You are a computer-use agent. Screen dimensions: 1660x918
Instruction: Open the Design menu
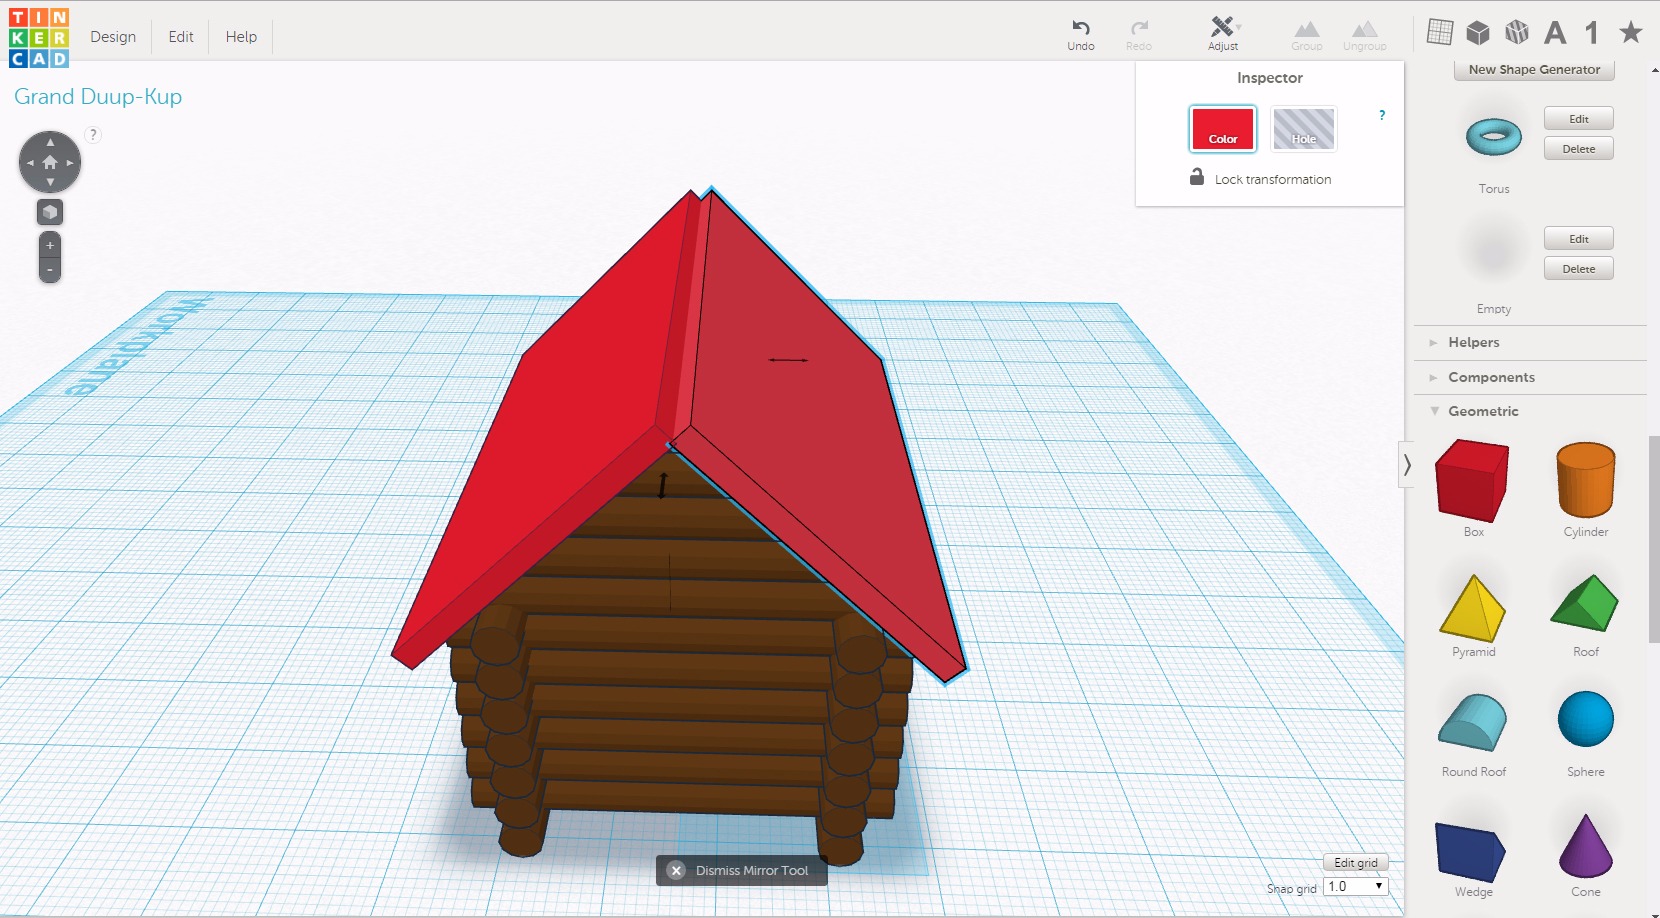(113, 37)
